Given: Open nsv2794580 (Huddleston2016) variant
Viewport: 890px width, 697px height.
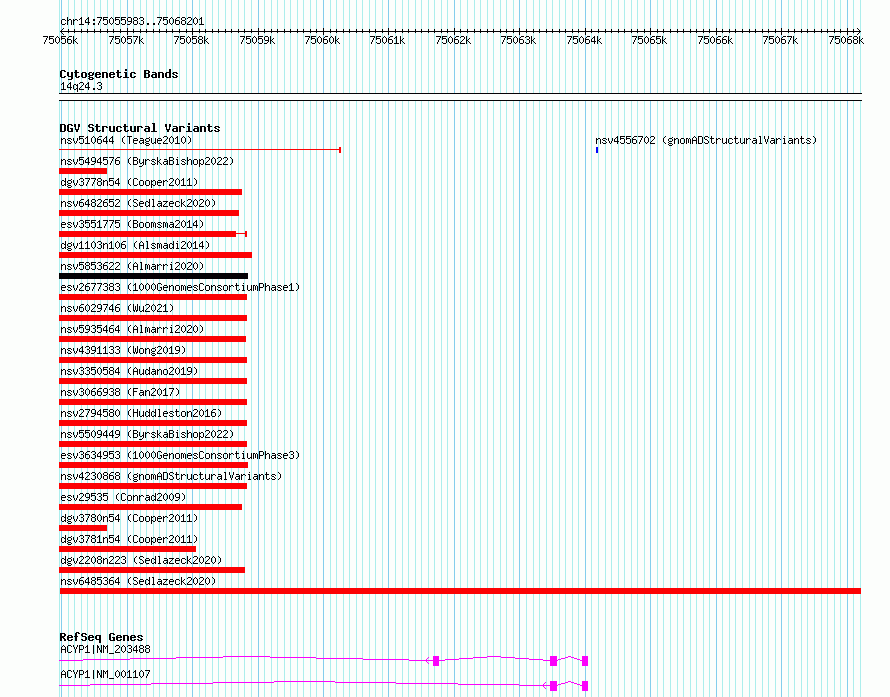Looking at the screenshot, I should (x=141, y=413).
